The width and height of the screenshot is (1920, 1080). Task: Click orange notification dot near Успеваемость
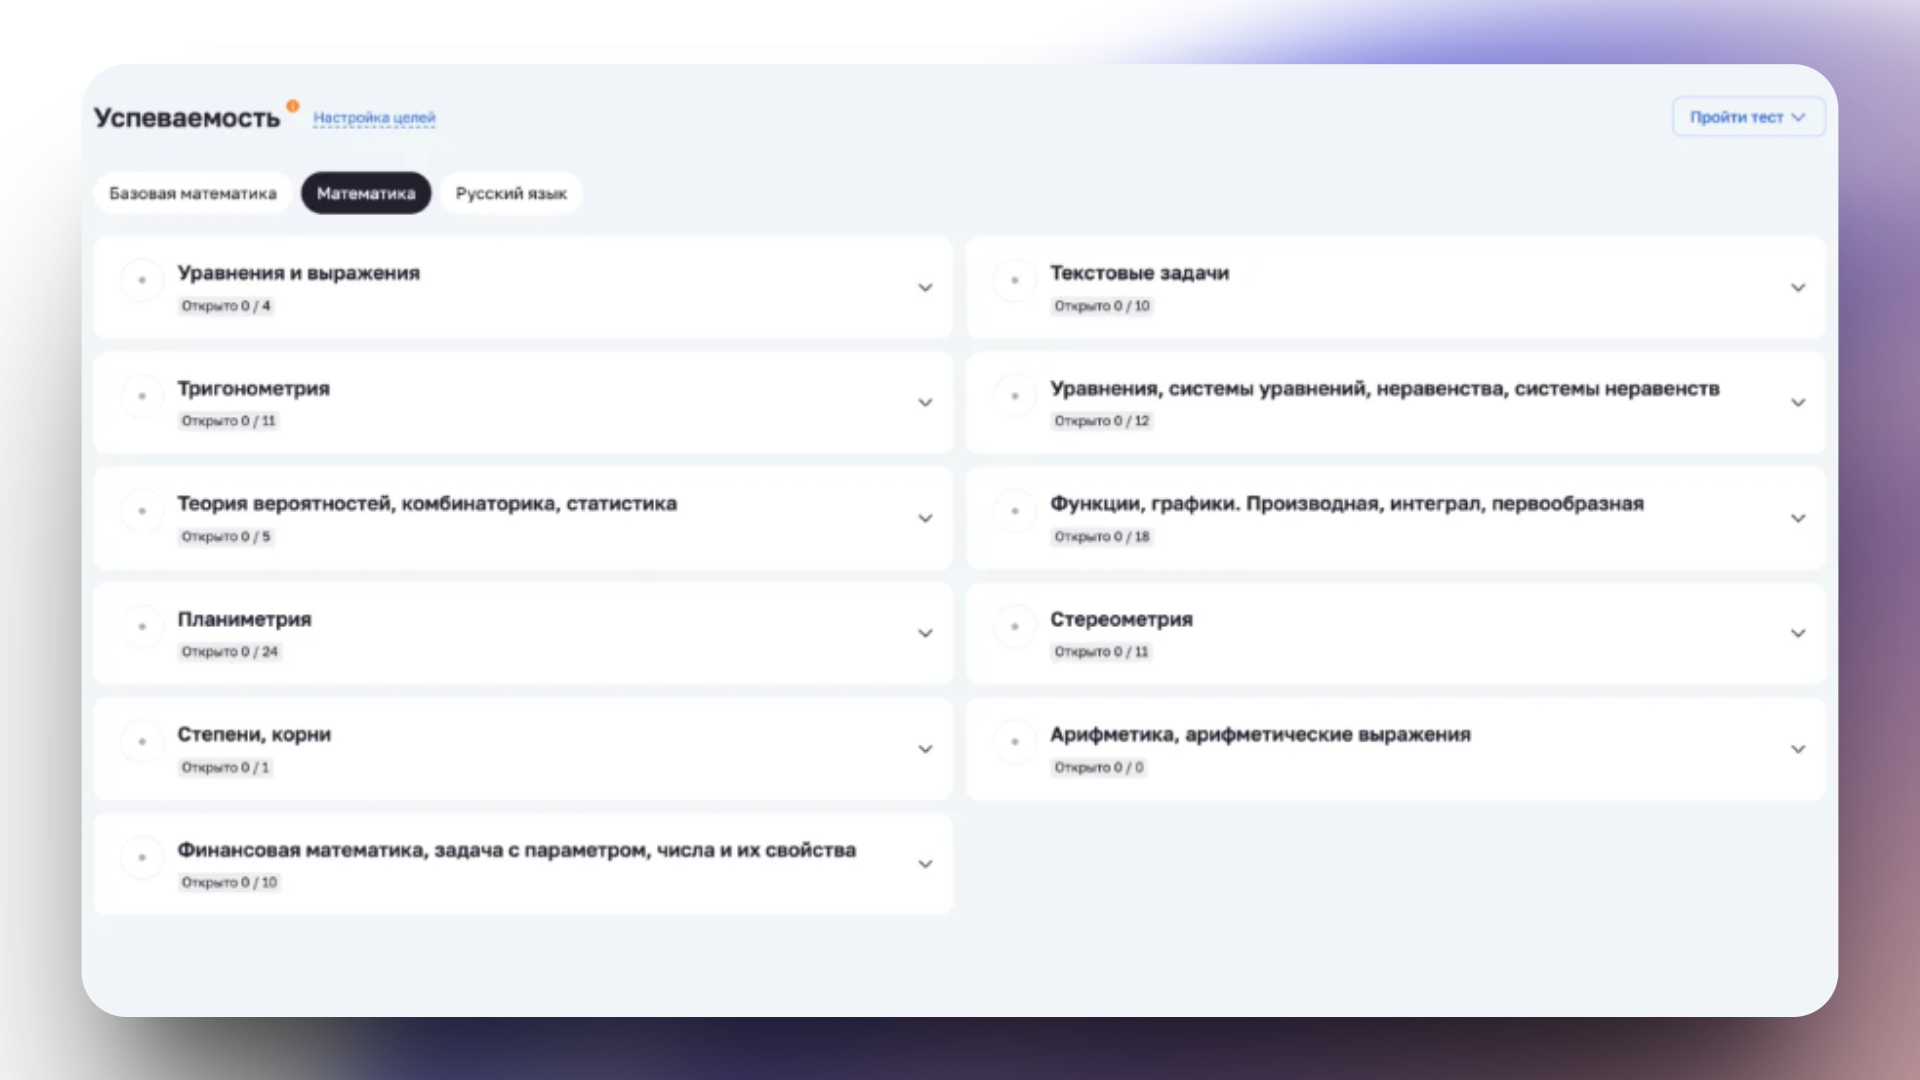(x=293, y=106)
